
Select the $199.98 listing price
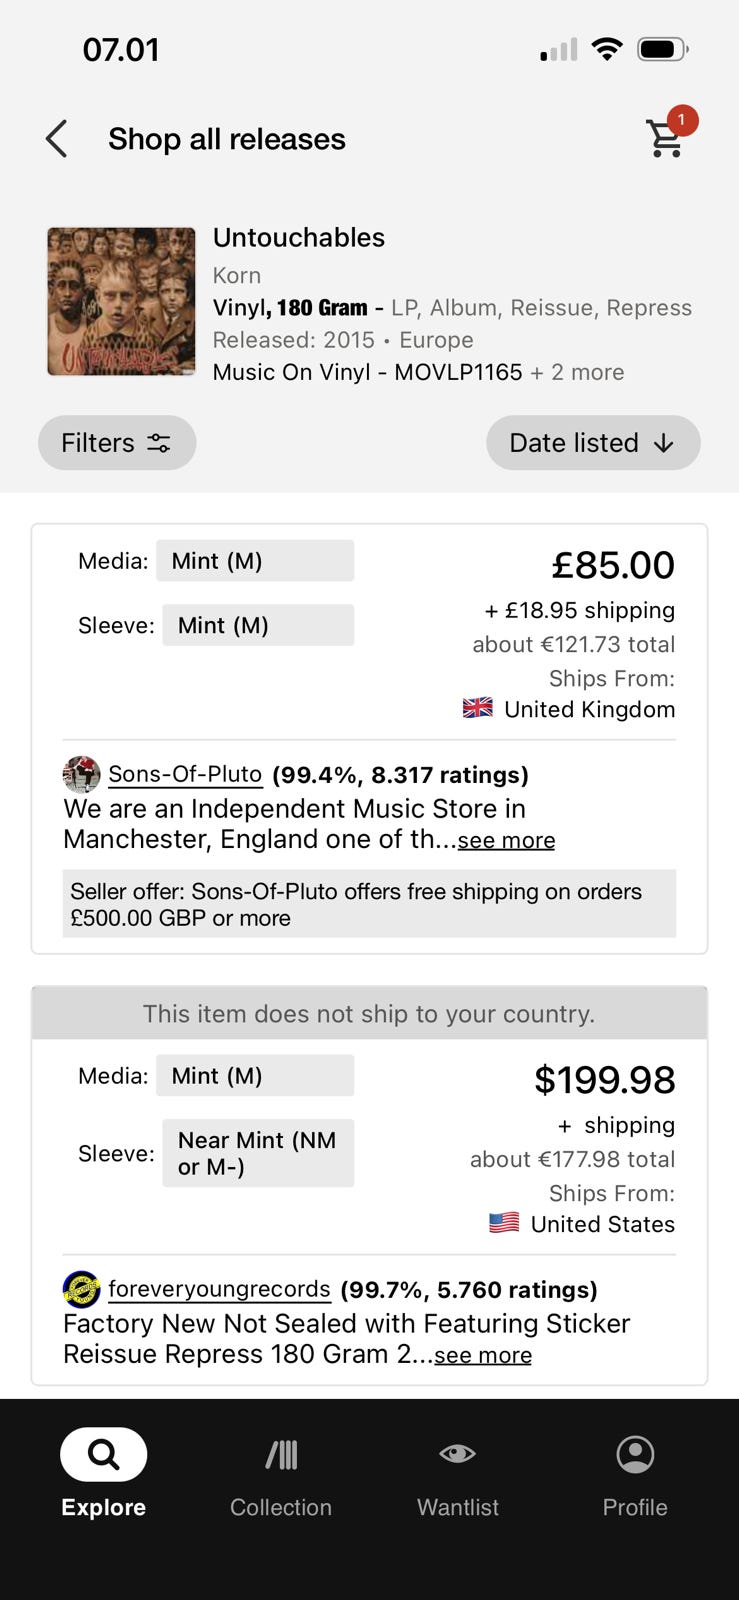click(x=605, y=1080)
